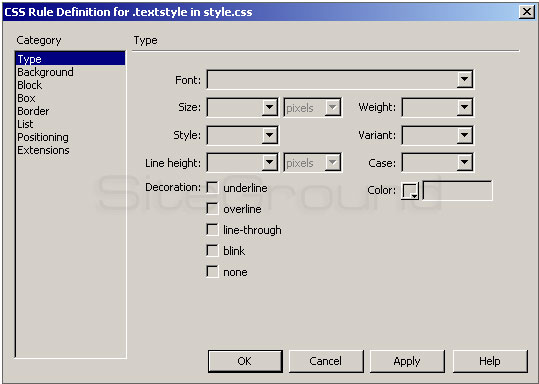Choose the Positioning category
539x384 pixels.
43,137
